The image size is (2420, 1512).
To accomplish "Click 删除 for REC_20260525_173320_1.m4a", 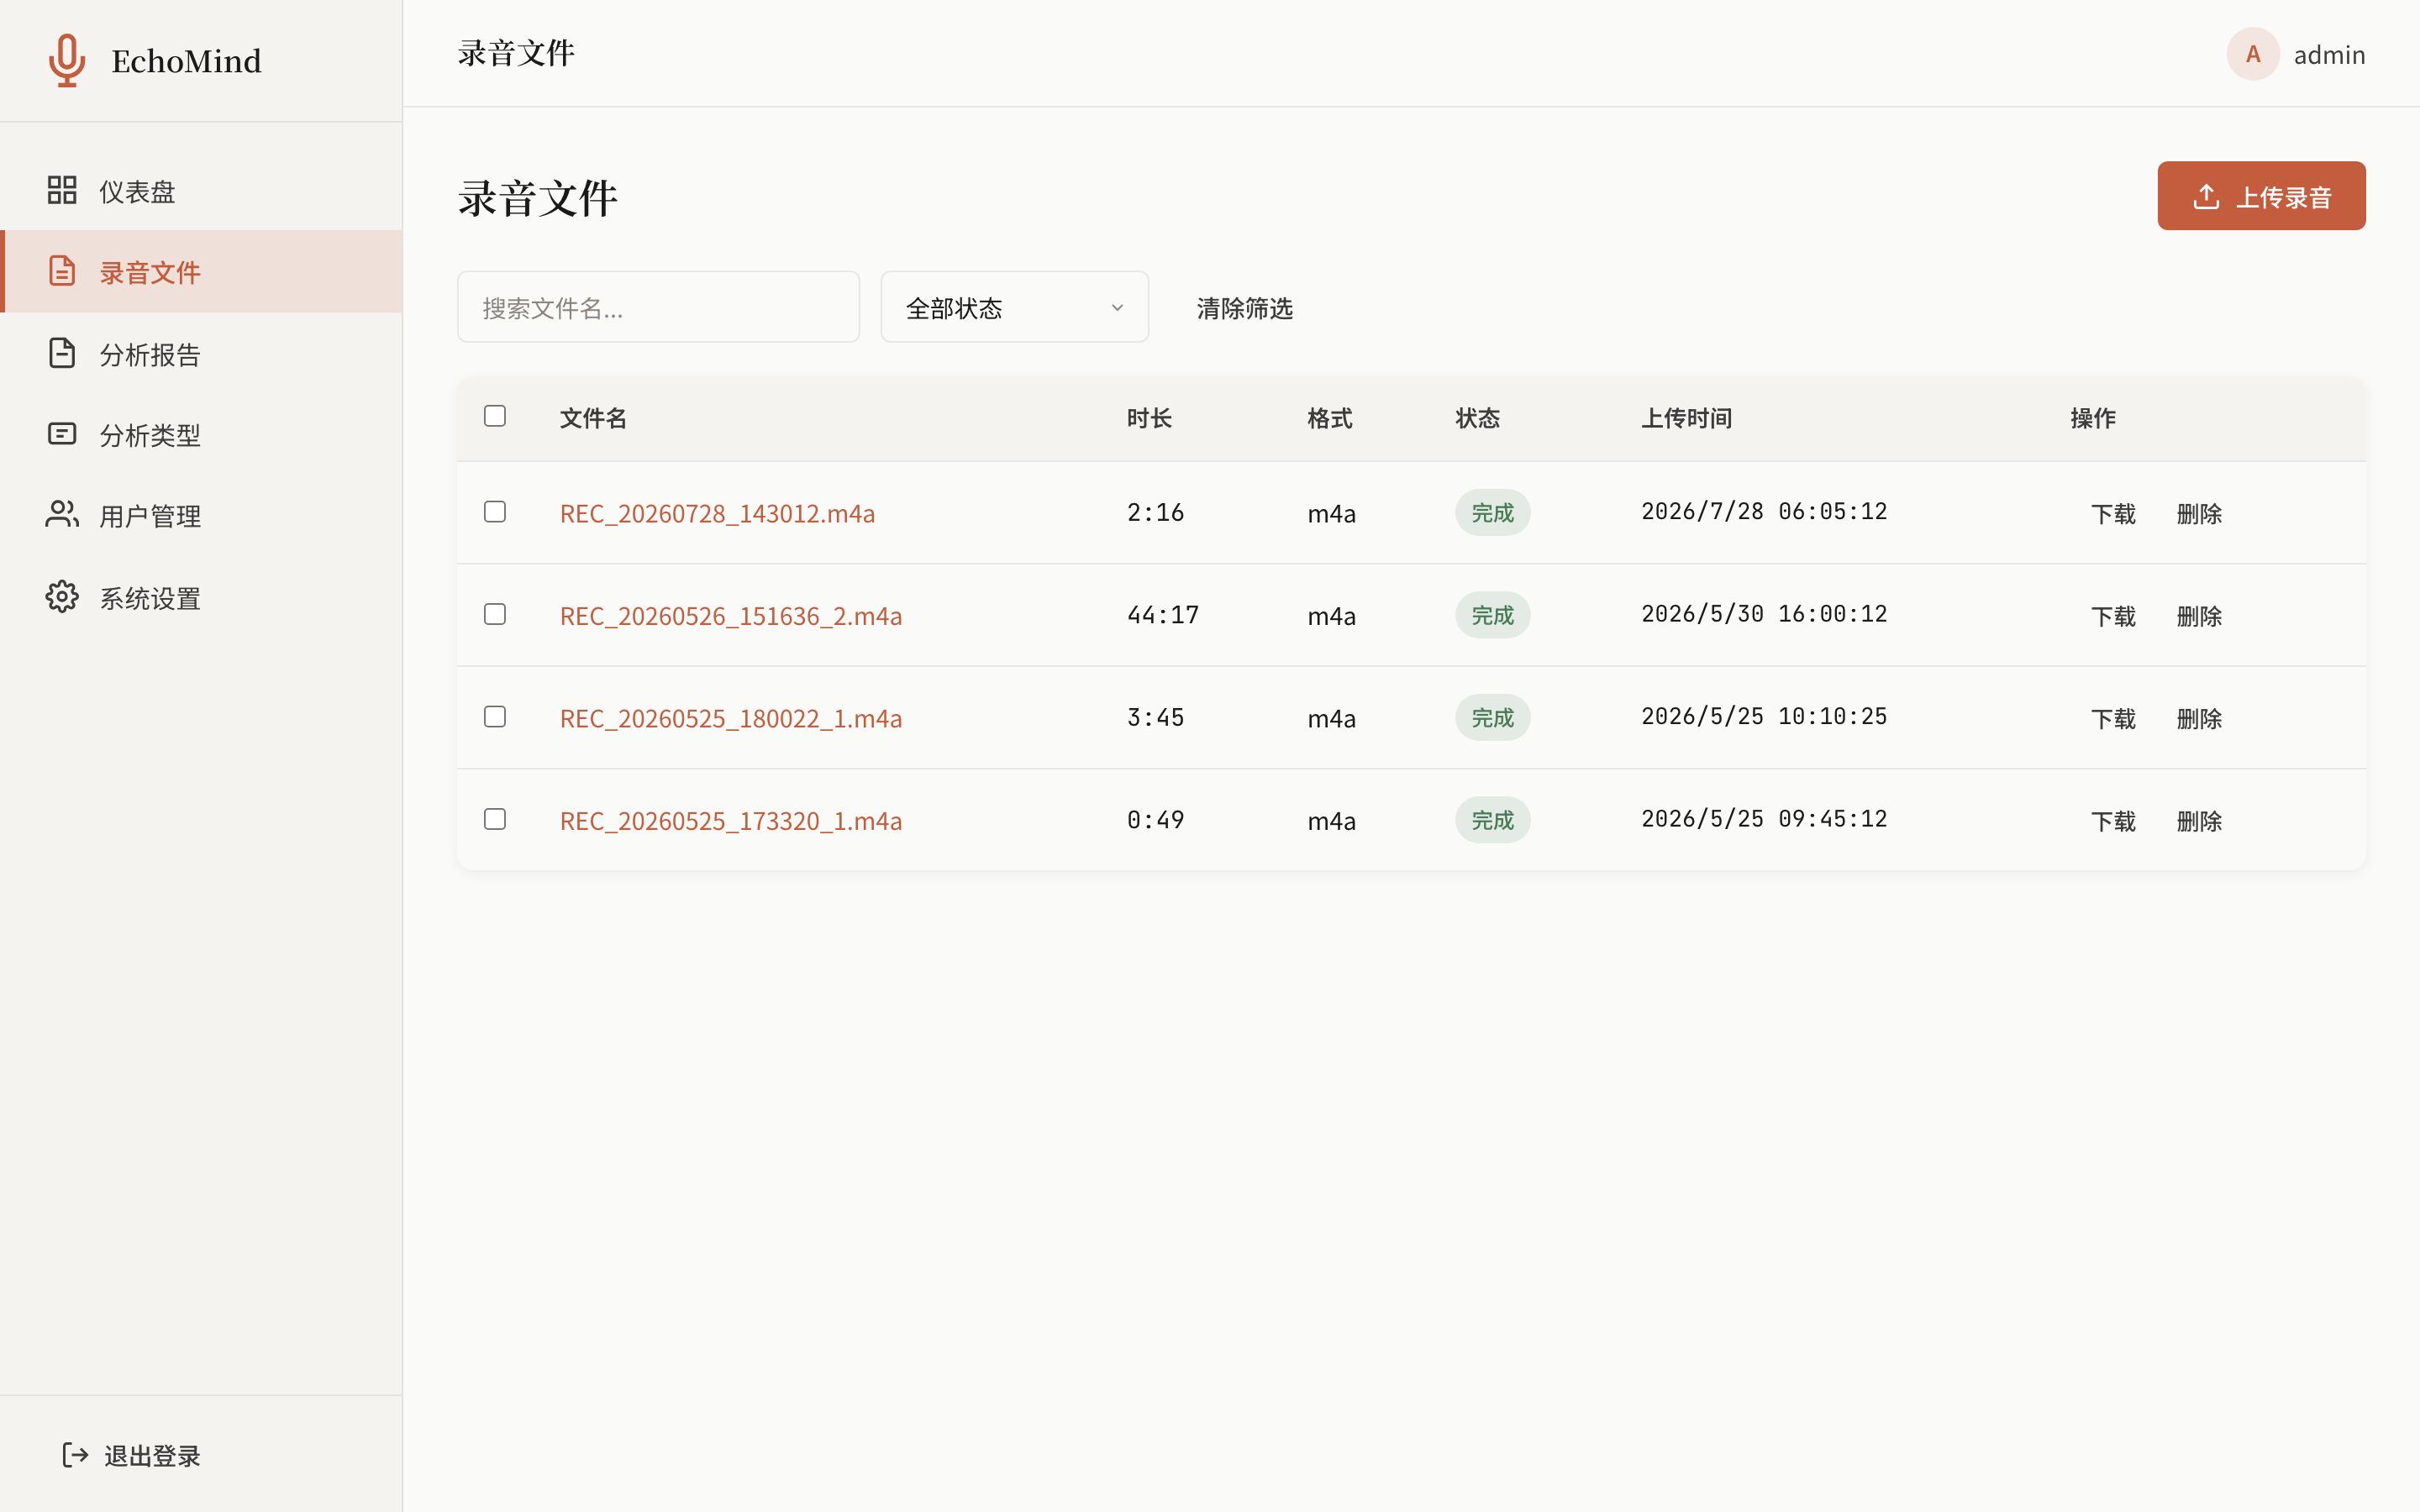I will coord(2199,821).
